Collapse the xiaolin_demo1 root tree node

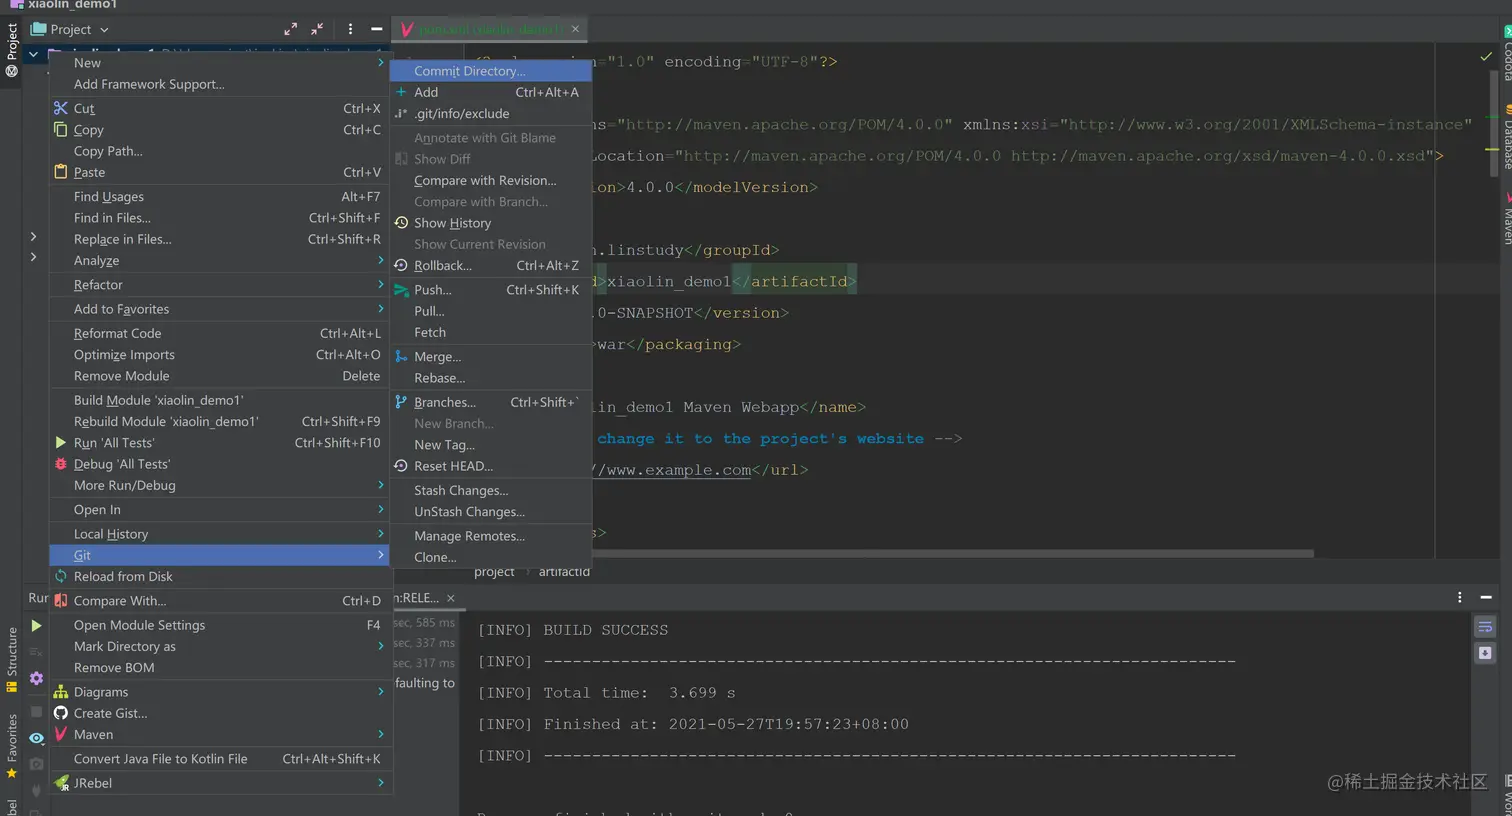34,54
